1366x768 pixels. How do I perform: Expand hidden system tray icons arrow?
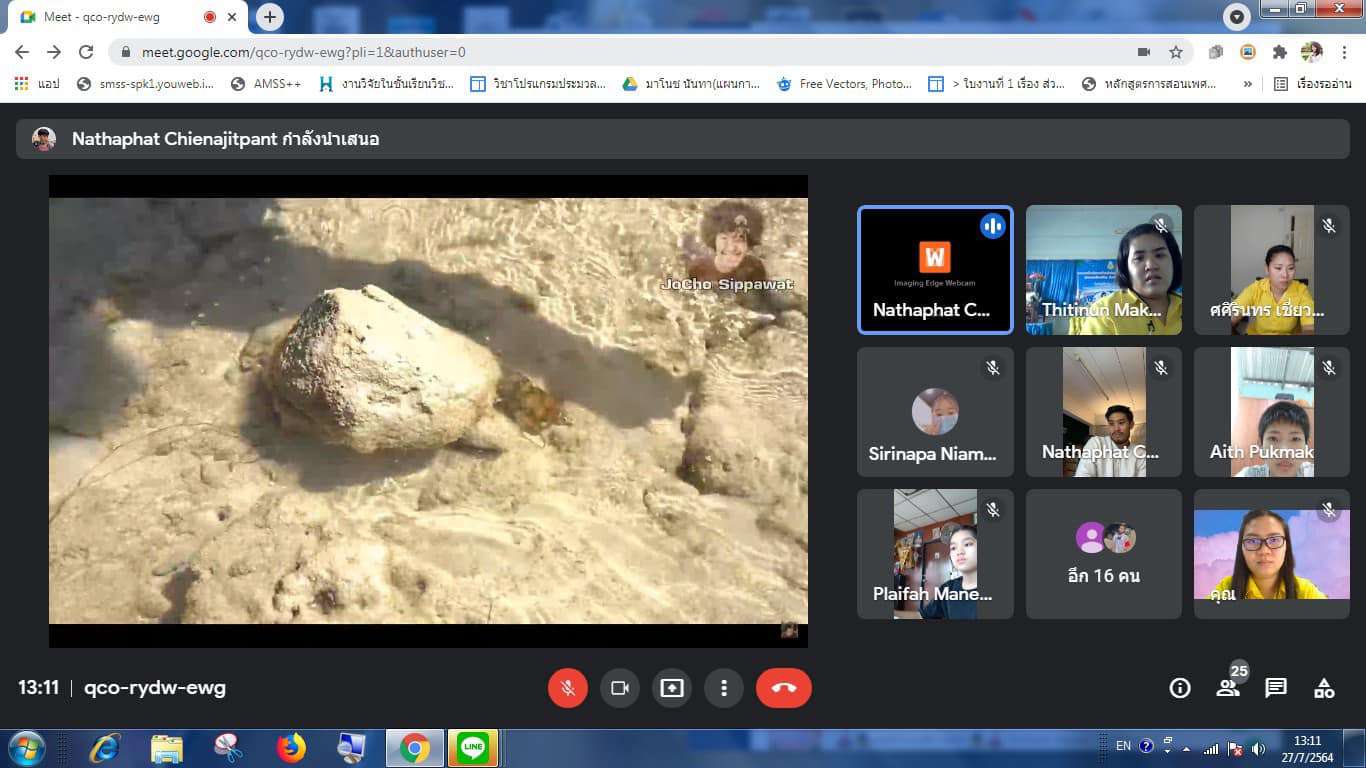point(1185,748)
